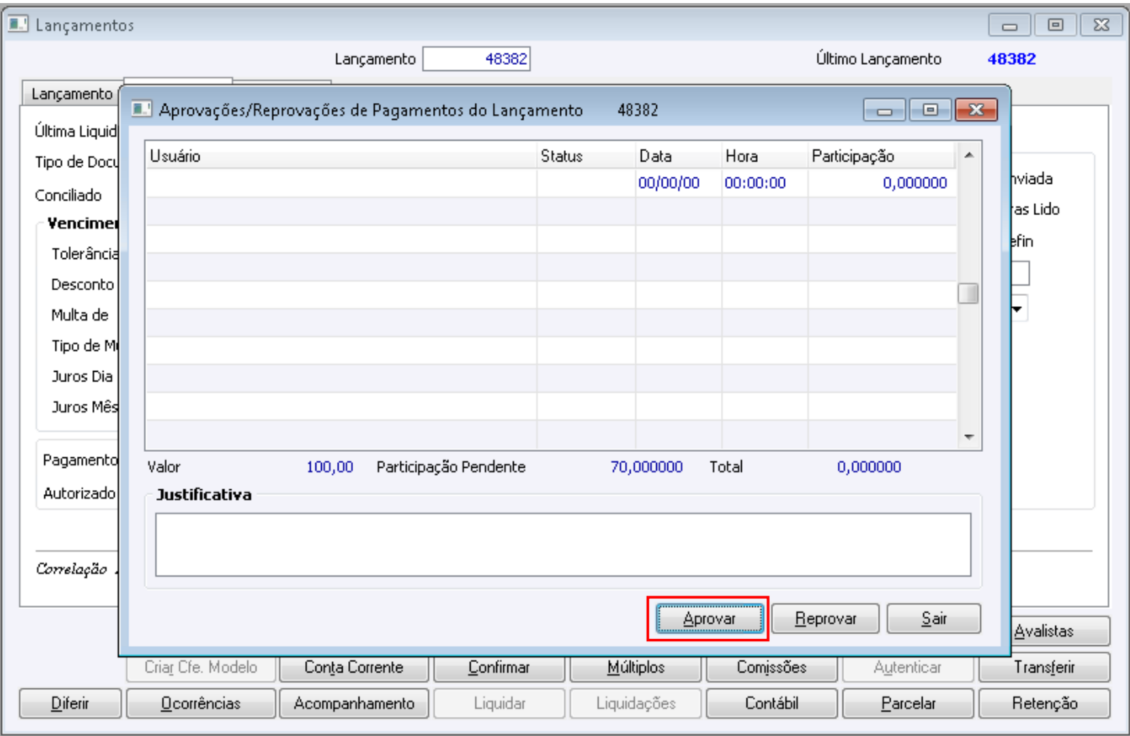Close the approvals dialog with red X
The width and height of the screenshot is (1130, 736).
click(x=976, y=110)
